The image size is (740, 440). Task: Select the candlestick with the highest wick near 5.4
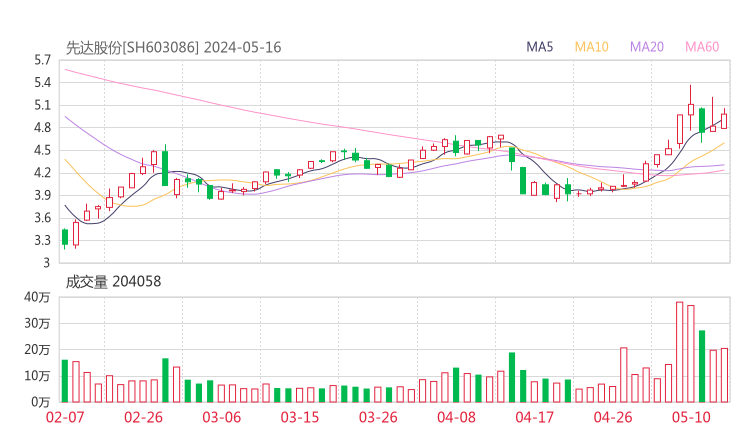[x=691, y=108]
